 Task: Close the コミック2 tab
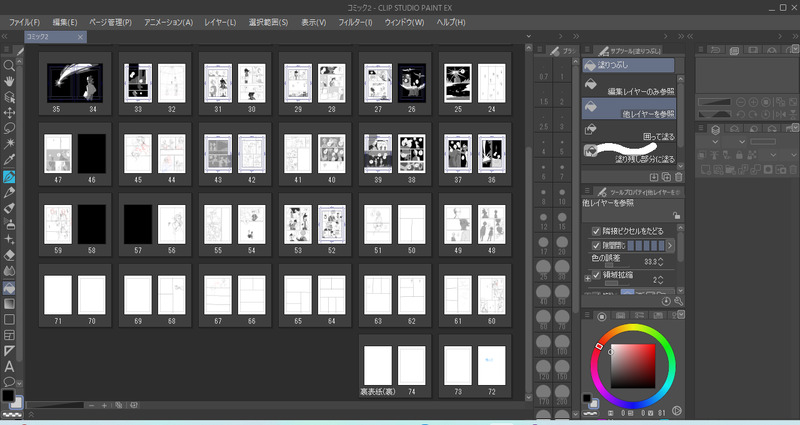[x=80, y=37]
